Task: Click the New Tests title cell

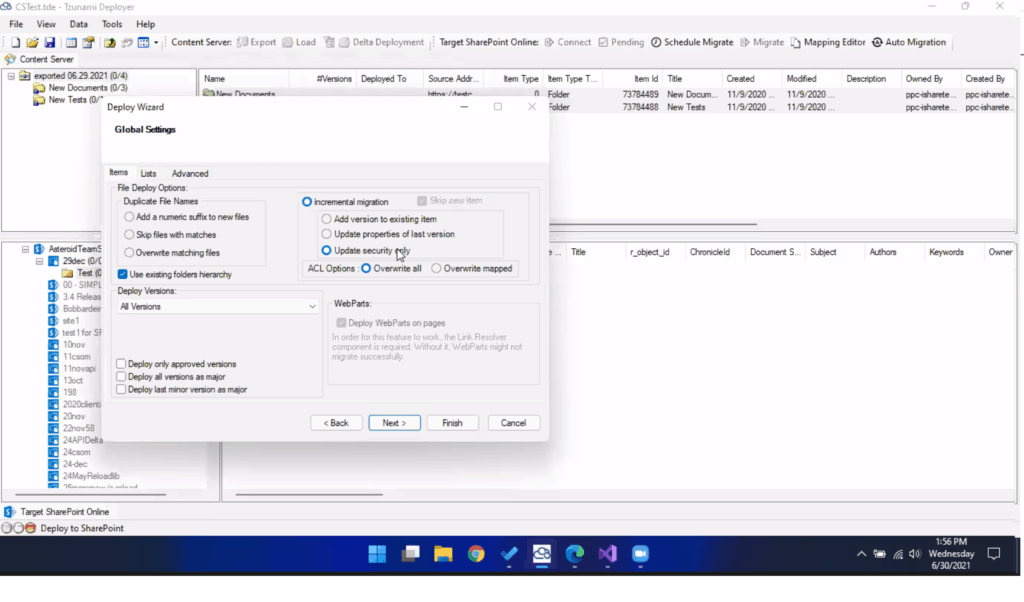Action: pyautogui.click(x=686, y=107)
